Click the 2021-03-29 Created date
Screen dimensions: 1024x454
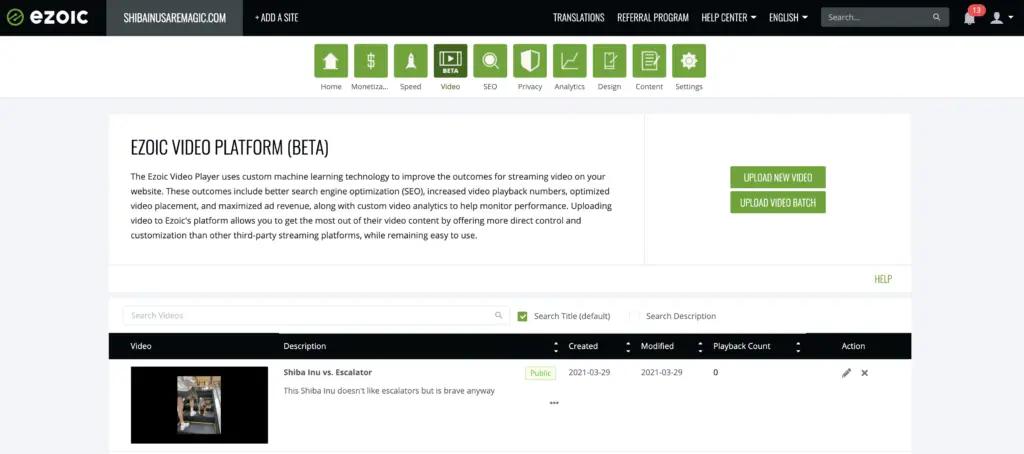[589, 372]
